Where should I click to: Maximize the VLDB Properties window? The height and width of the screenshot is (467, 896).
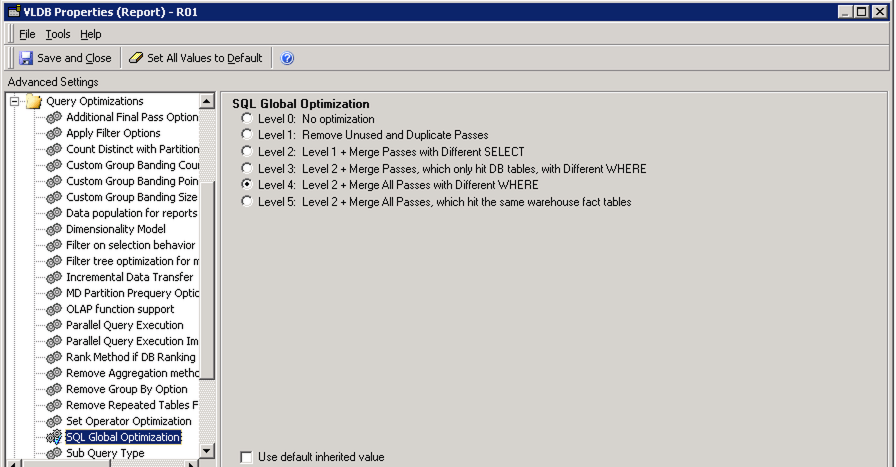(862, 11)
